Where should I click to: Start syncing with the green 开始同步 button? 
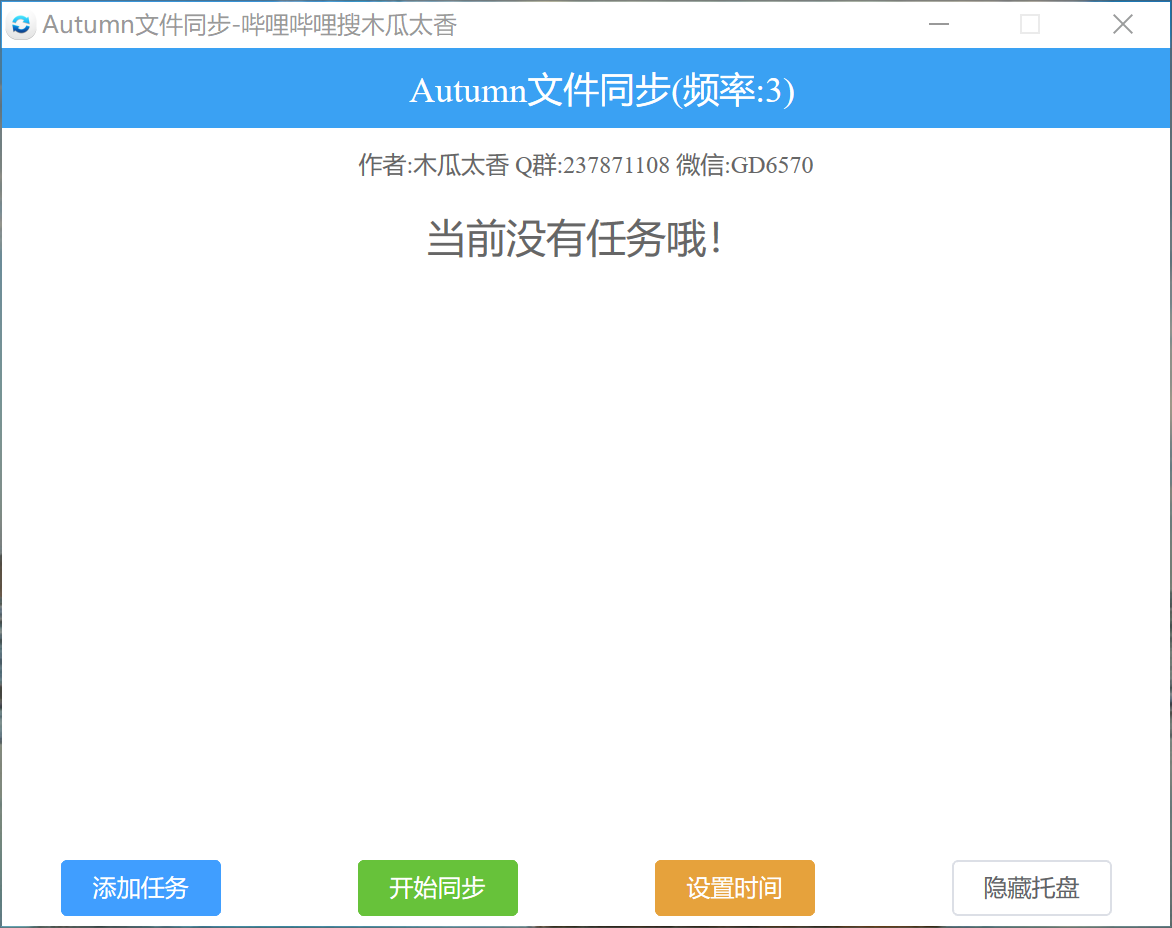click(x=437, y=888)
